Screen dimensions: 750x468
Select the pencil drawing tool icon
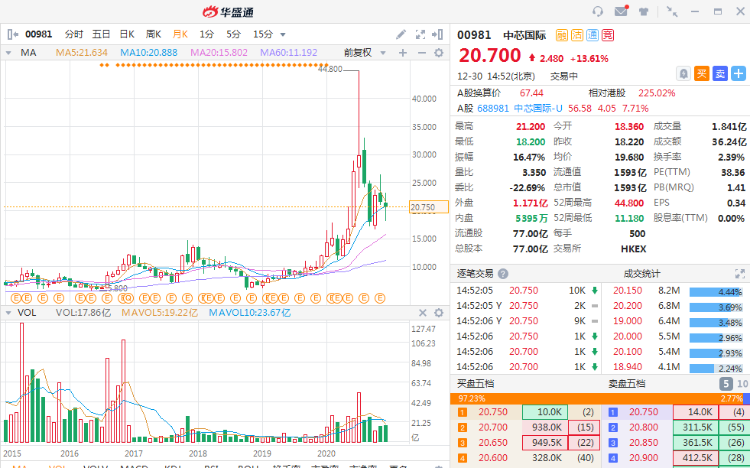click(x=401, y=34)
